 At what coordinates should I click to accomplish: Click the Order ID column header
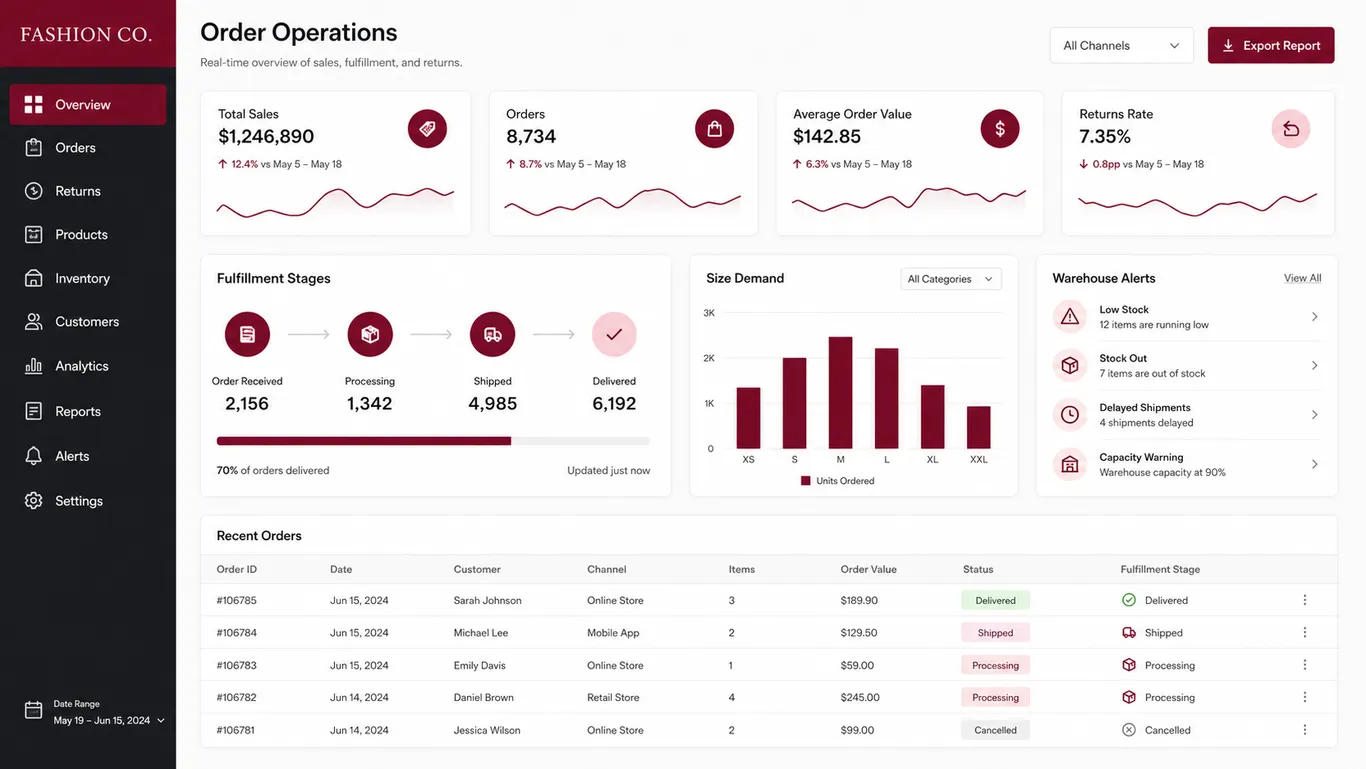coord(237,569)
